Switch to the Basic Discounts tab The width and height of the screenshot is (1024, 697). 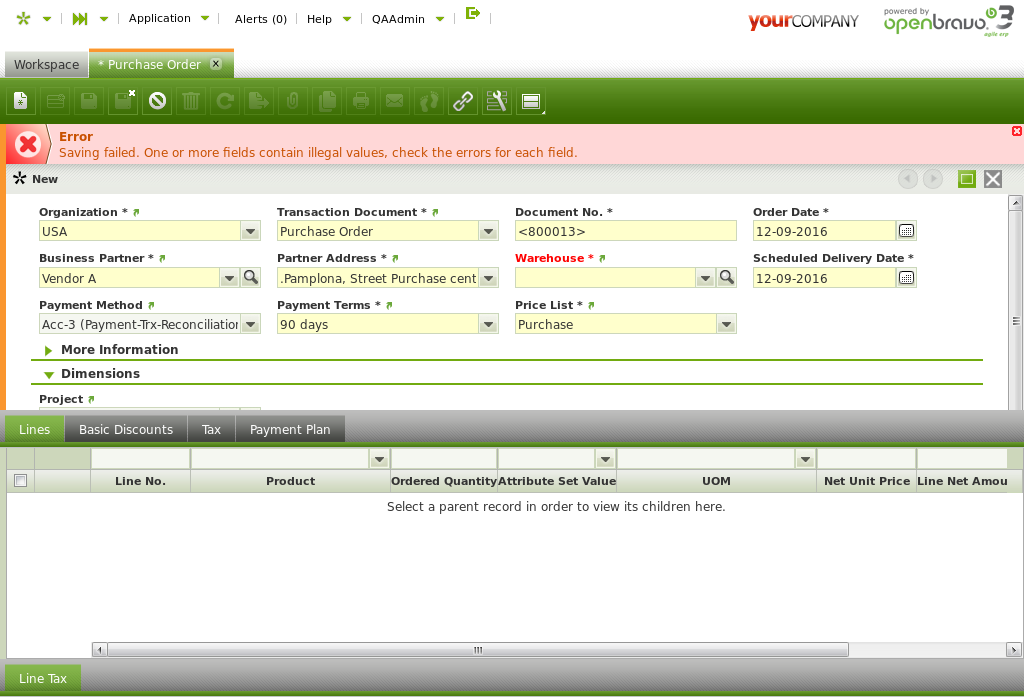(x=126, y=429)
